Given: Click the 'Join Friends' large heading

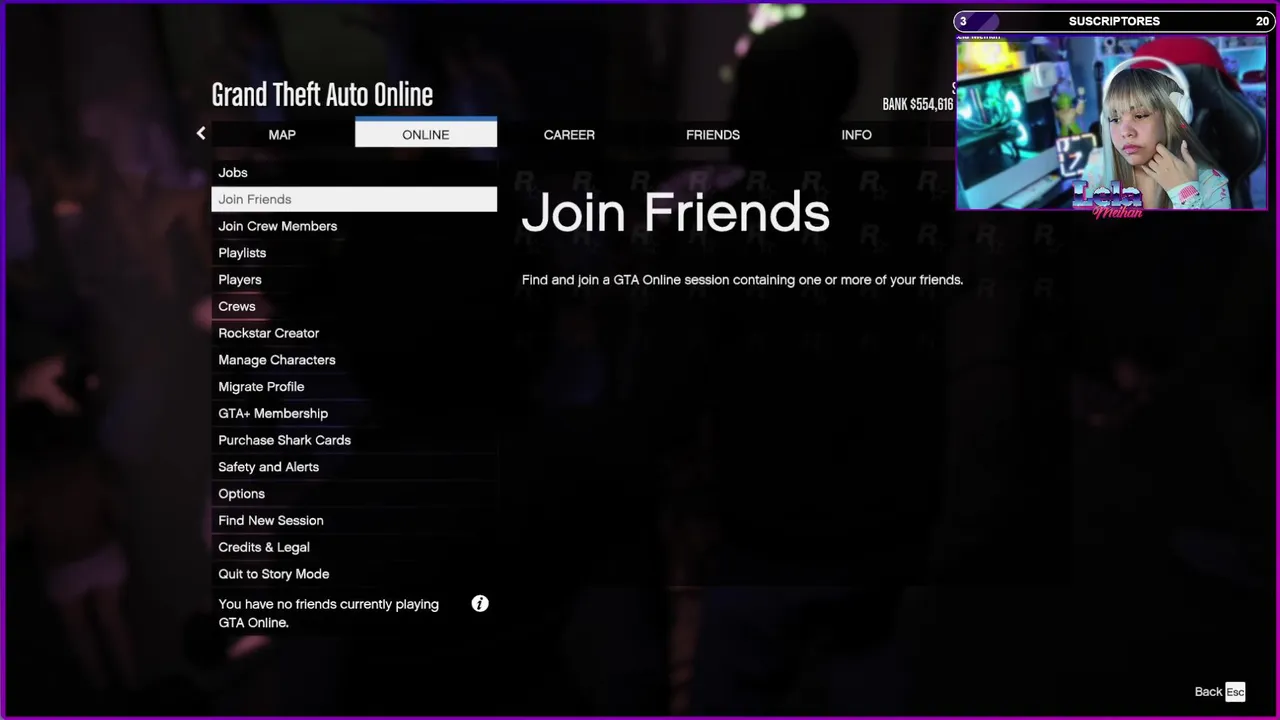Looking at the screenshot, I should click(676, 213).
